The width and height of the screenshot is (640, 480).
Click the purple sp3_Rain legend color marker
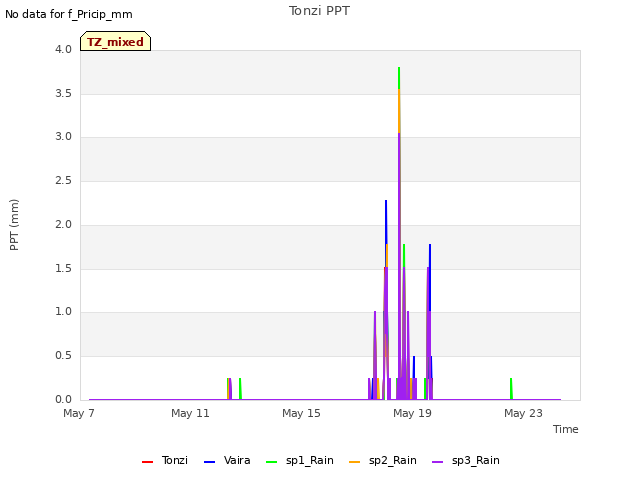438,462
